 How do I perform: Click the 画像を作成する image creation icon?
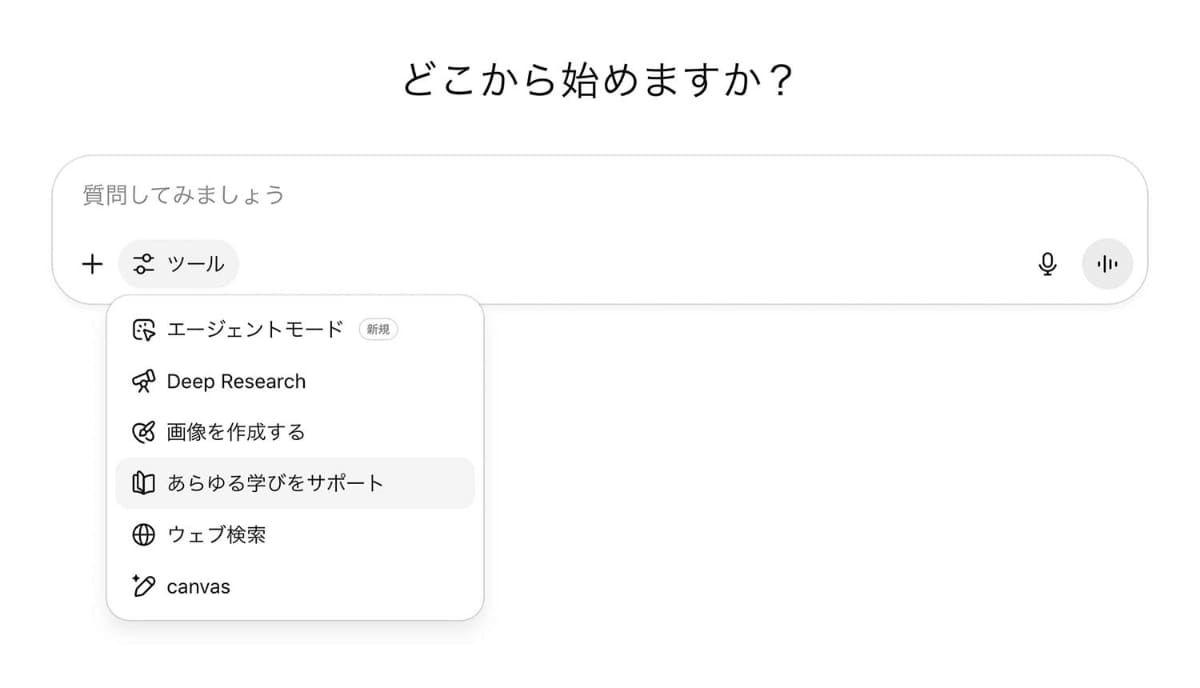[x=143, y=432]
